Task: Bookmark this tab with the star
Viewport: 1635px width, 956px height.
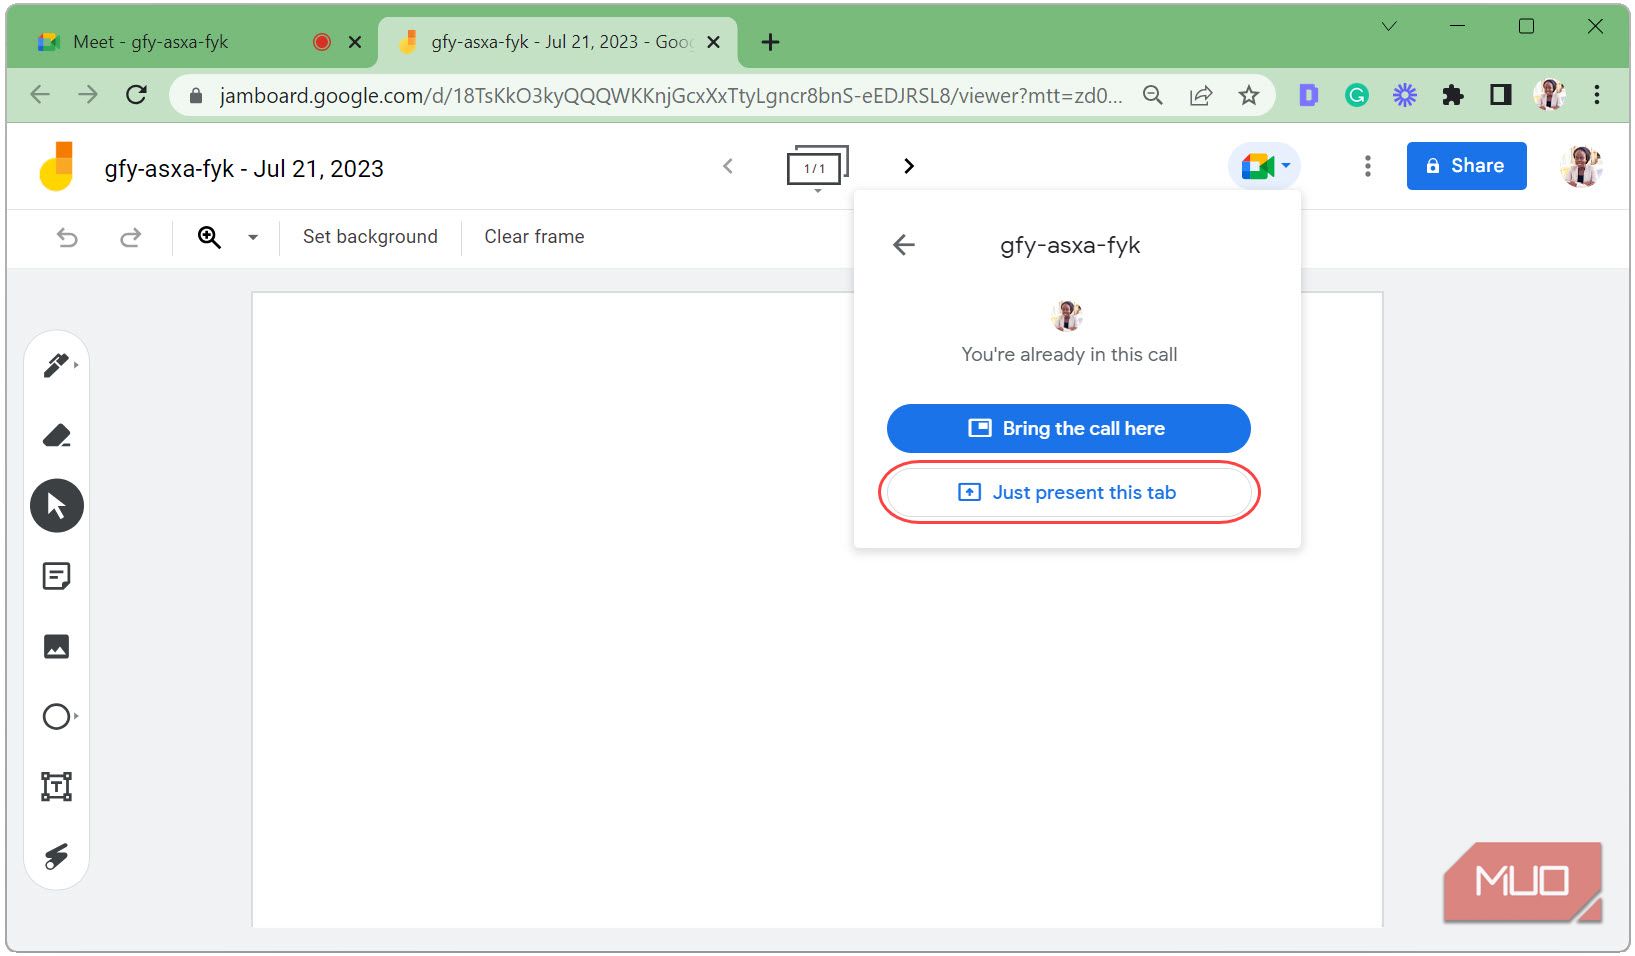Action: coord(1249,95)
